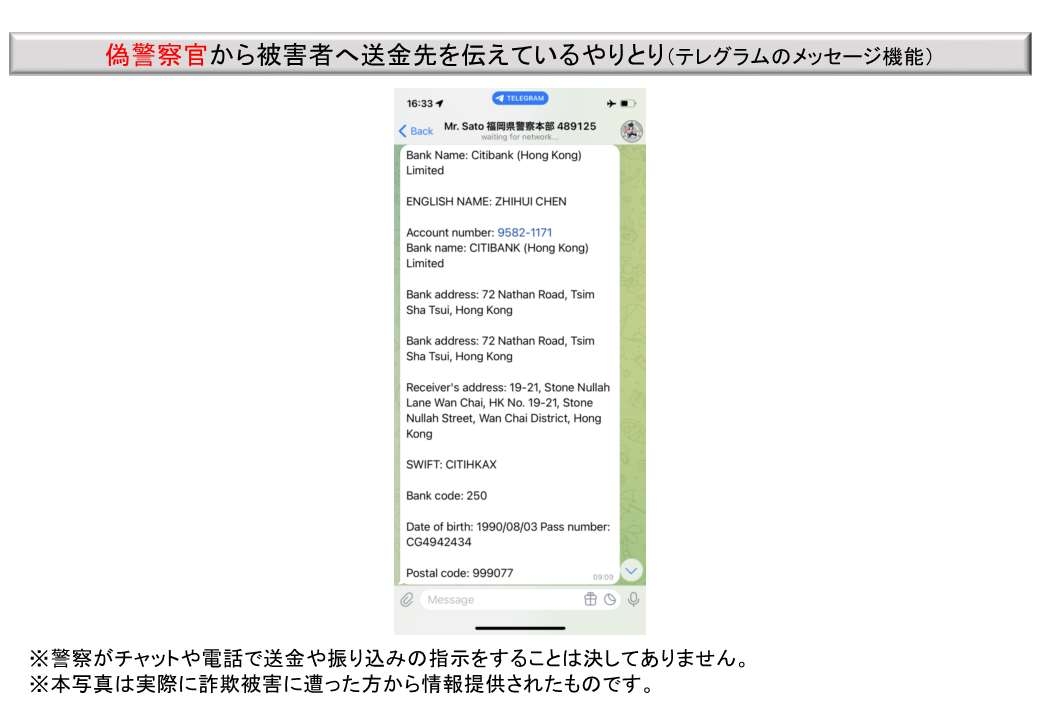The width and height of the screenshot is (1041, 721).
Task: Tap the iOS home indicator bar
Action: pyautogui.click(x=520, y=627)
